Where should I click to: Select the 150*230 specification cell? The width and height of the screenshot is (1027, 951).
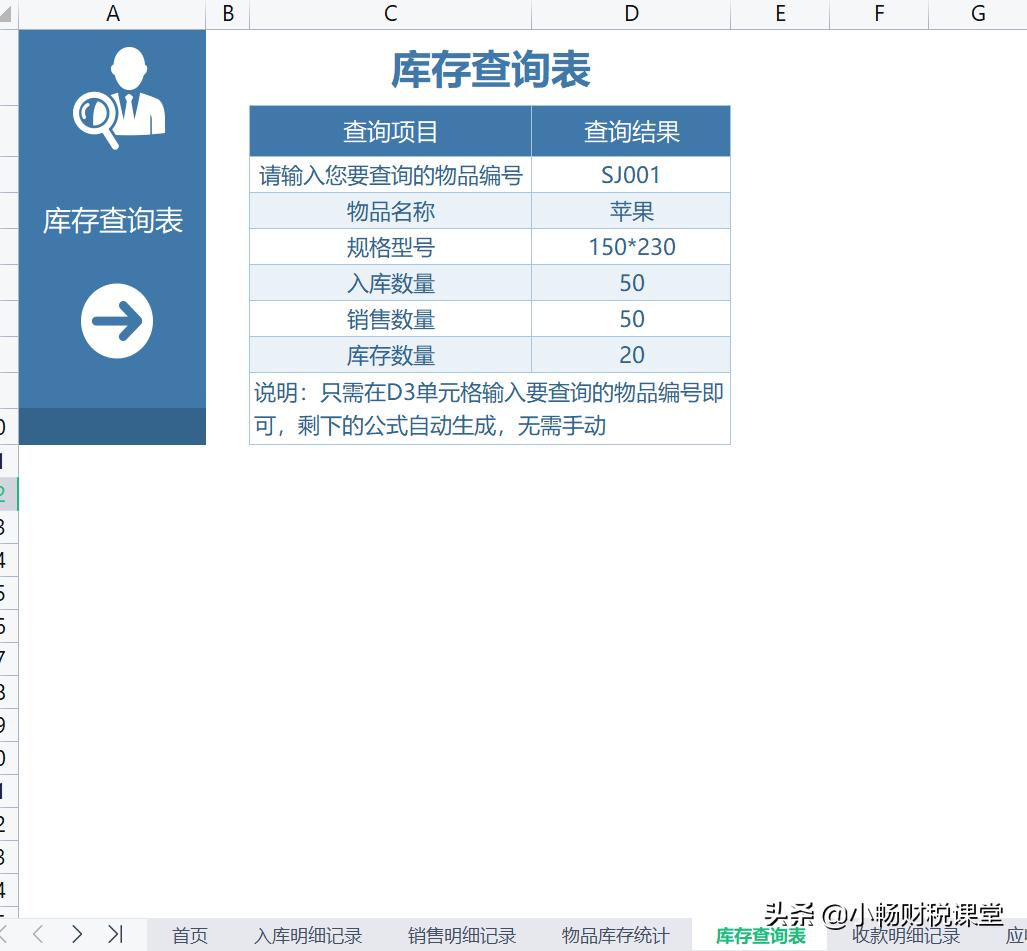pos(631,246)
